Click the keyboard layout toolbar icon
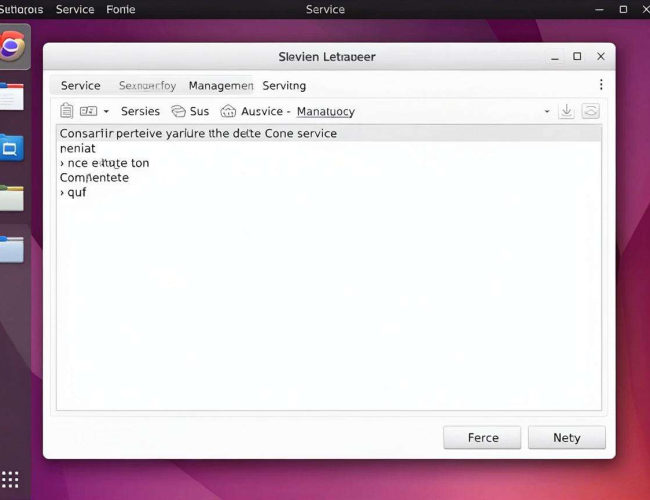650x500 pixels. pyautogui.click(x=88, y=111)
